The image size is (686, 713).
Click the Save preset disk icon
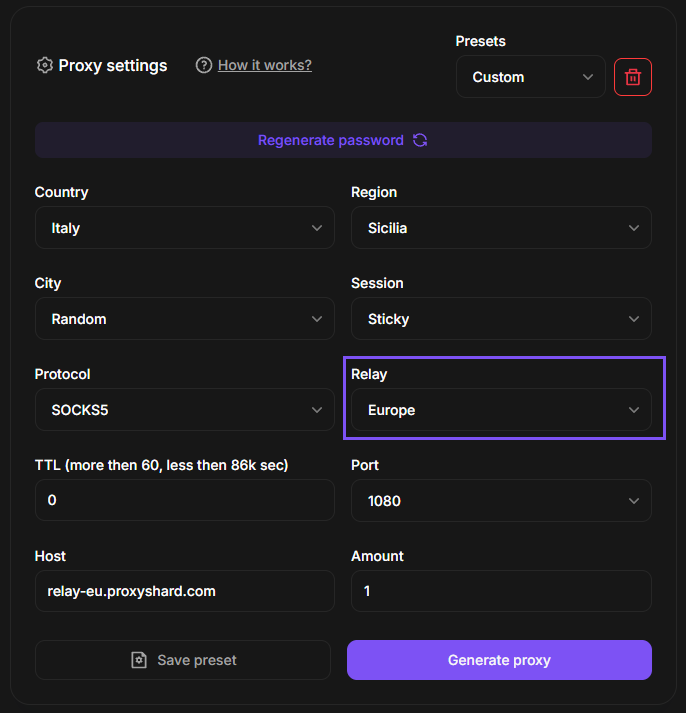pyautogui.click(x=139, y=660)
